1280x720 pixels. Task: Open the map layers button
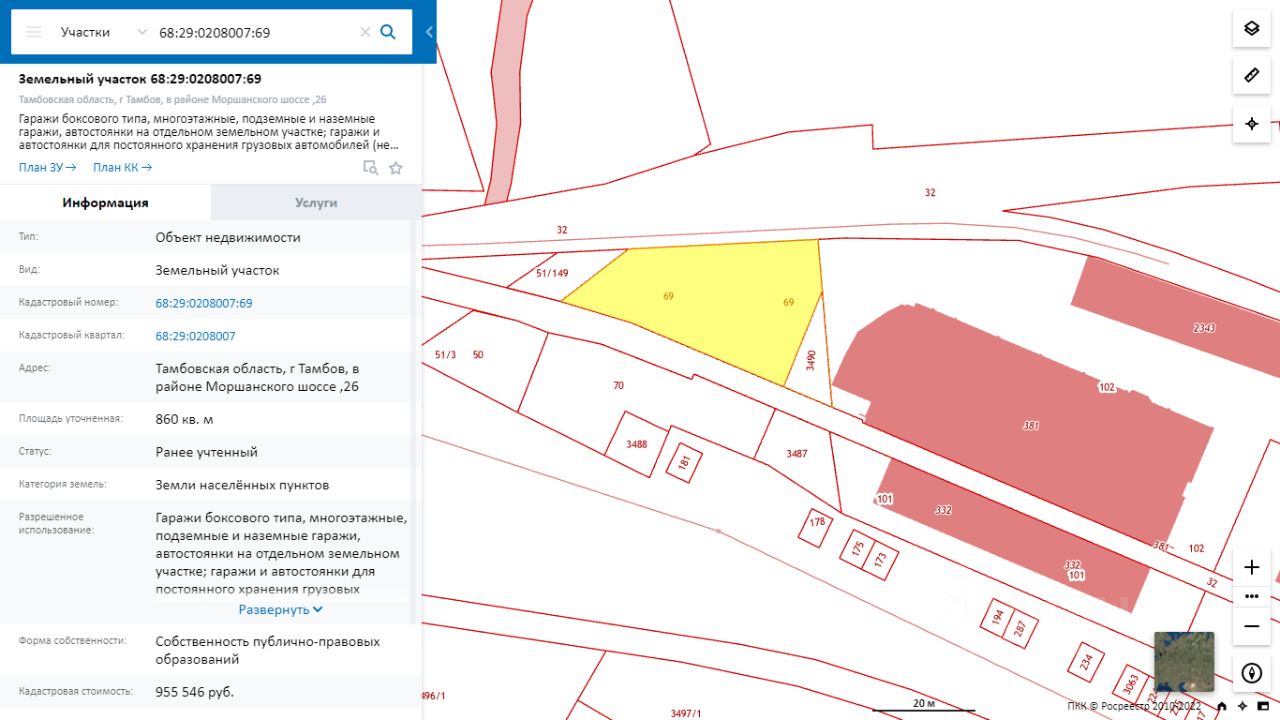click(x=1251, y=28)
